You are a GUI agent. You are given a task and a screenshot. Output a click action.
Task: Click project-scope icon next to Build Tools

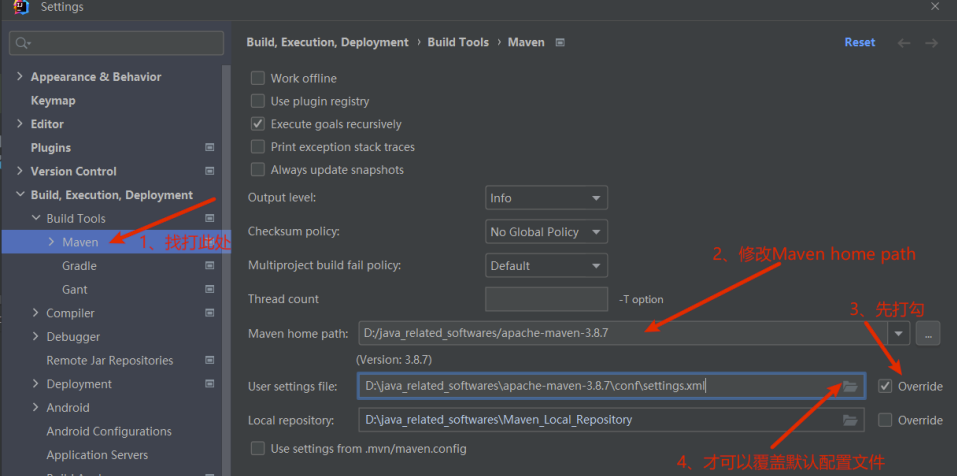point(209,218)
